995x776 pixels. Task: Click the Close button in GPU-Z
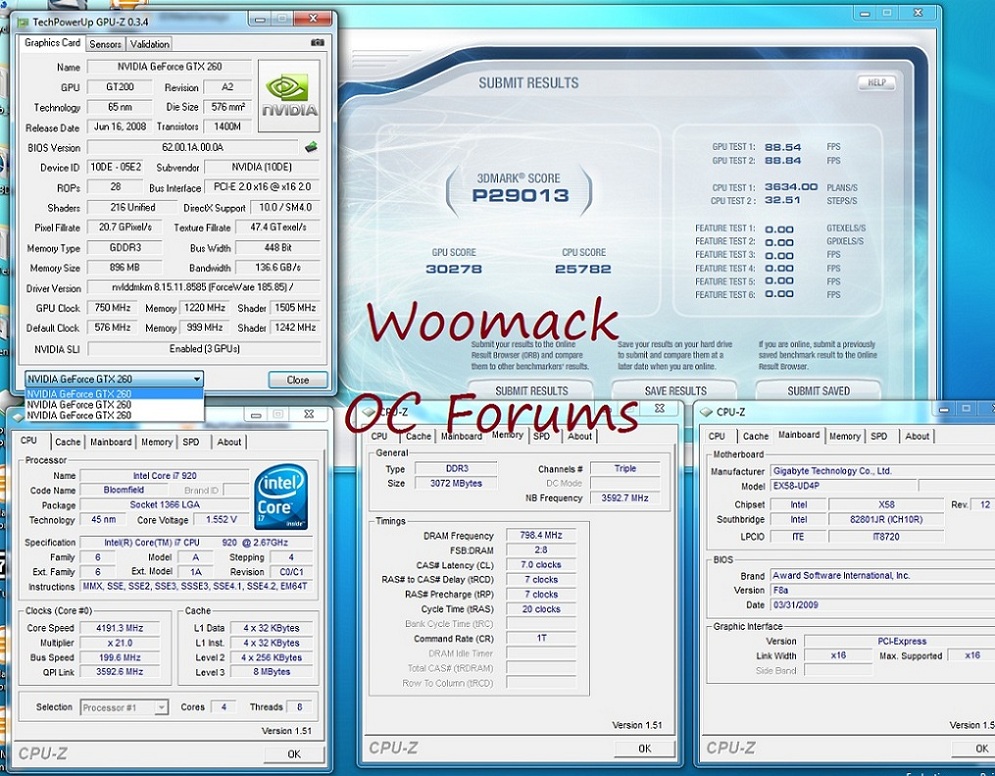(x=298, y=380)
